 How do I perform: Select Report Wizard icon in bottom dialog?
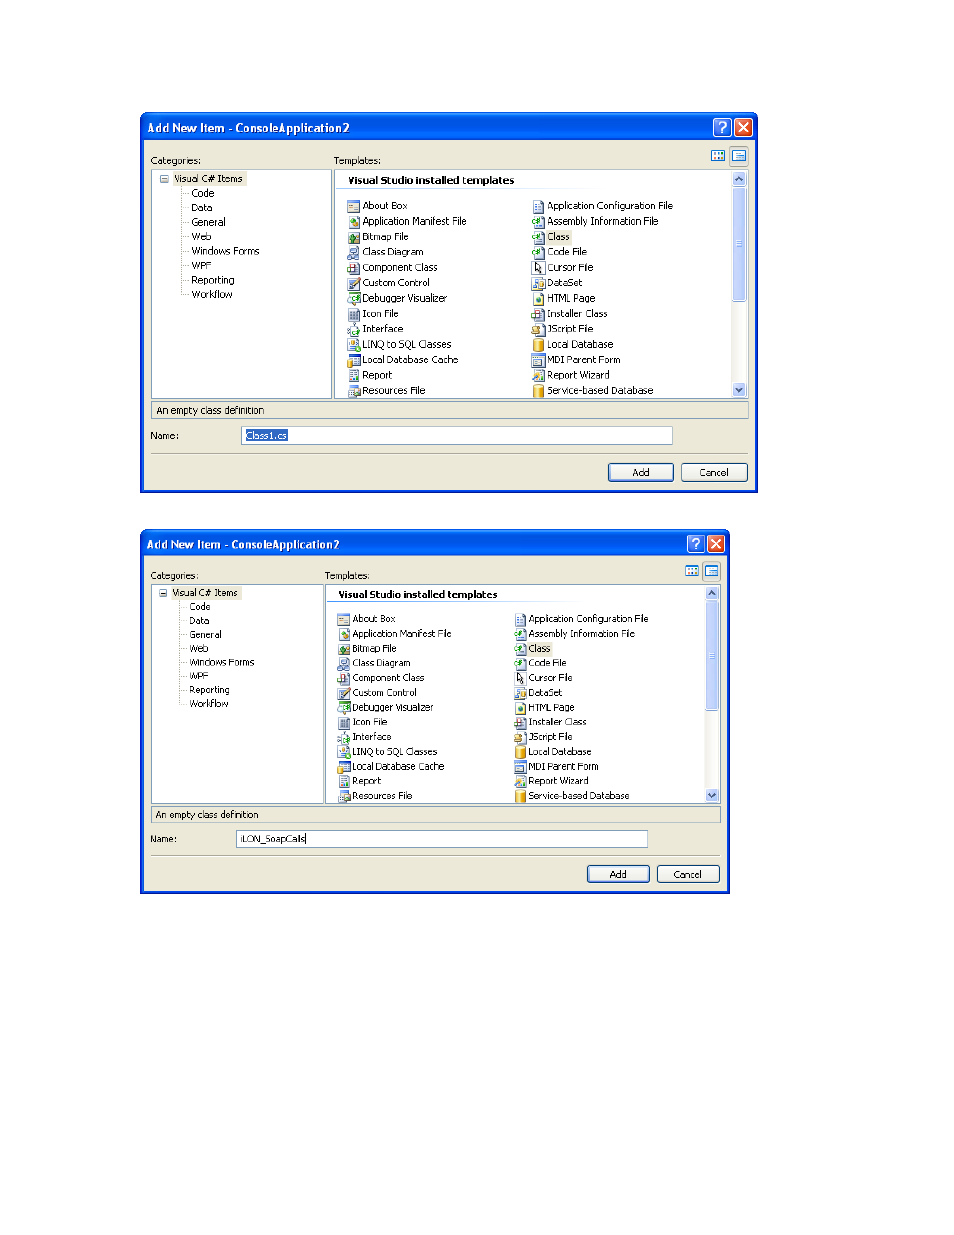click(x=520, y=781)
